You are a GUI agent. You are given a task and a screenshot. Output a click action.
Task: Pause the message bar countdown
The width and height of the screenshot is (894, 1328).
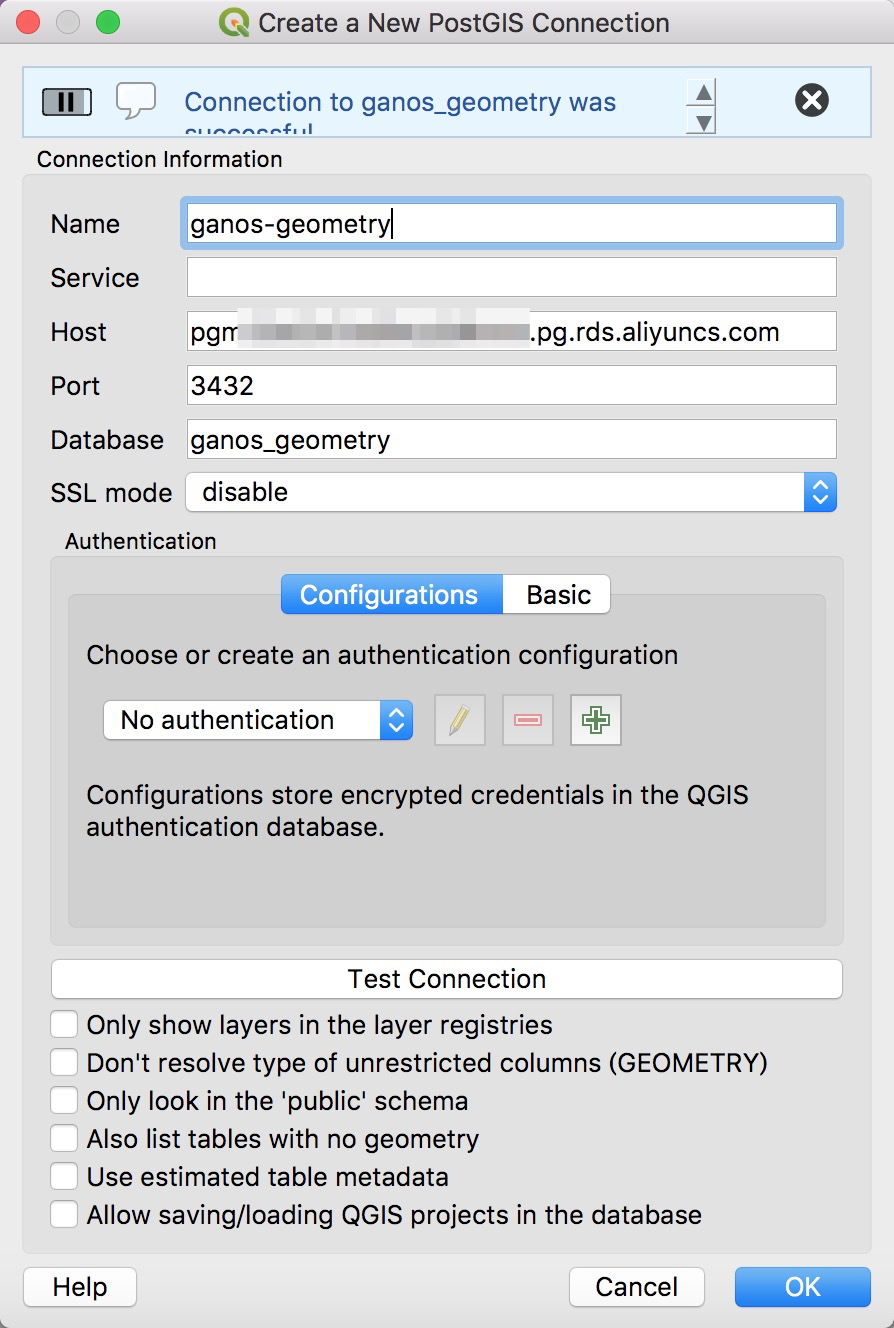click(67, 102)
